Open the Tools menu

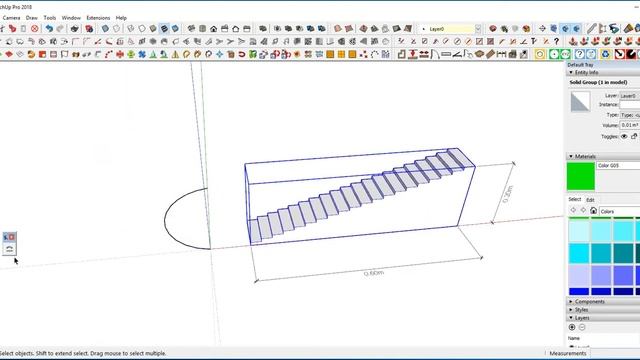tap(50, 18)
